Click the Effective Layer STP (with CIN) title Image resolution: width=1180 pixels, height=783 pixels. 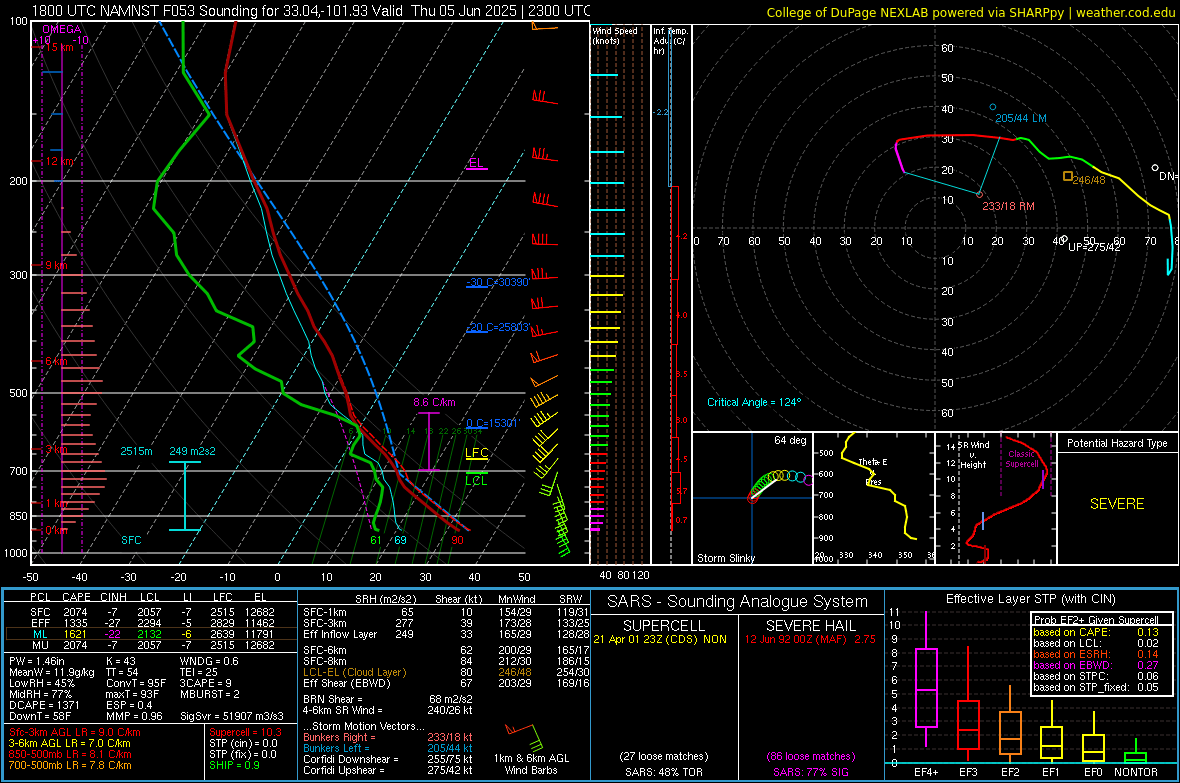coord(1030,599)
